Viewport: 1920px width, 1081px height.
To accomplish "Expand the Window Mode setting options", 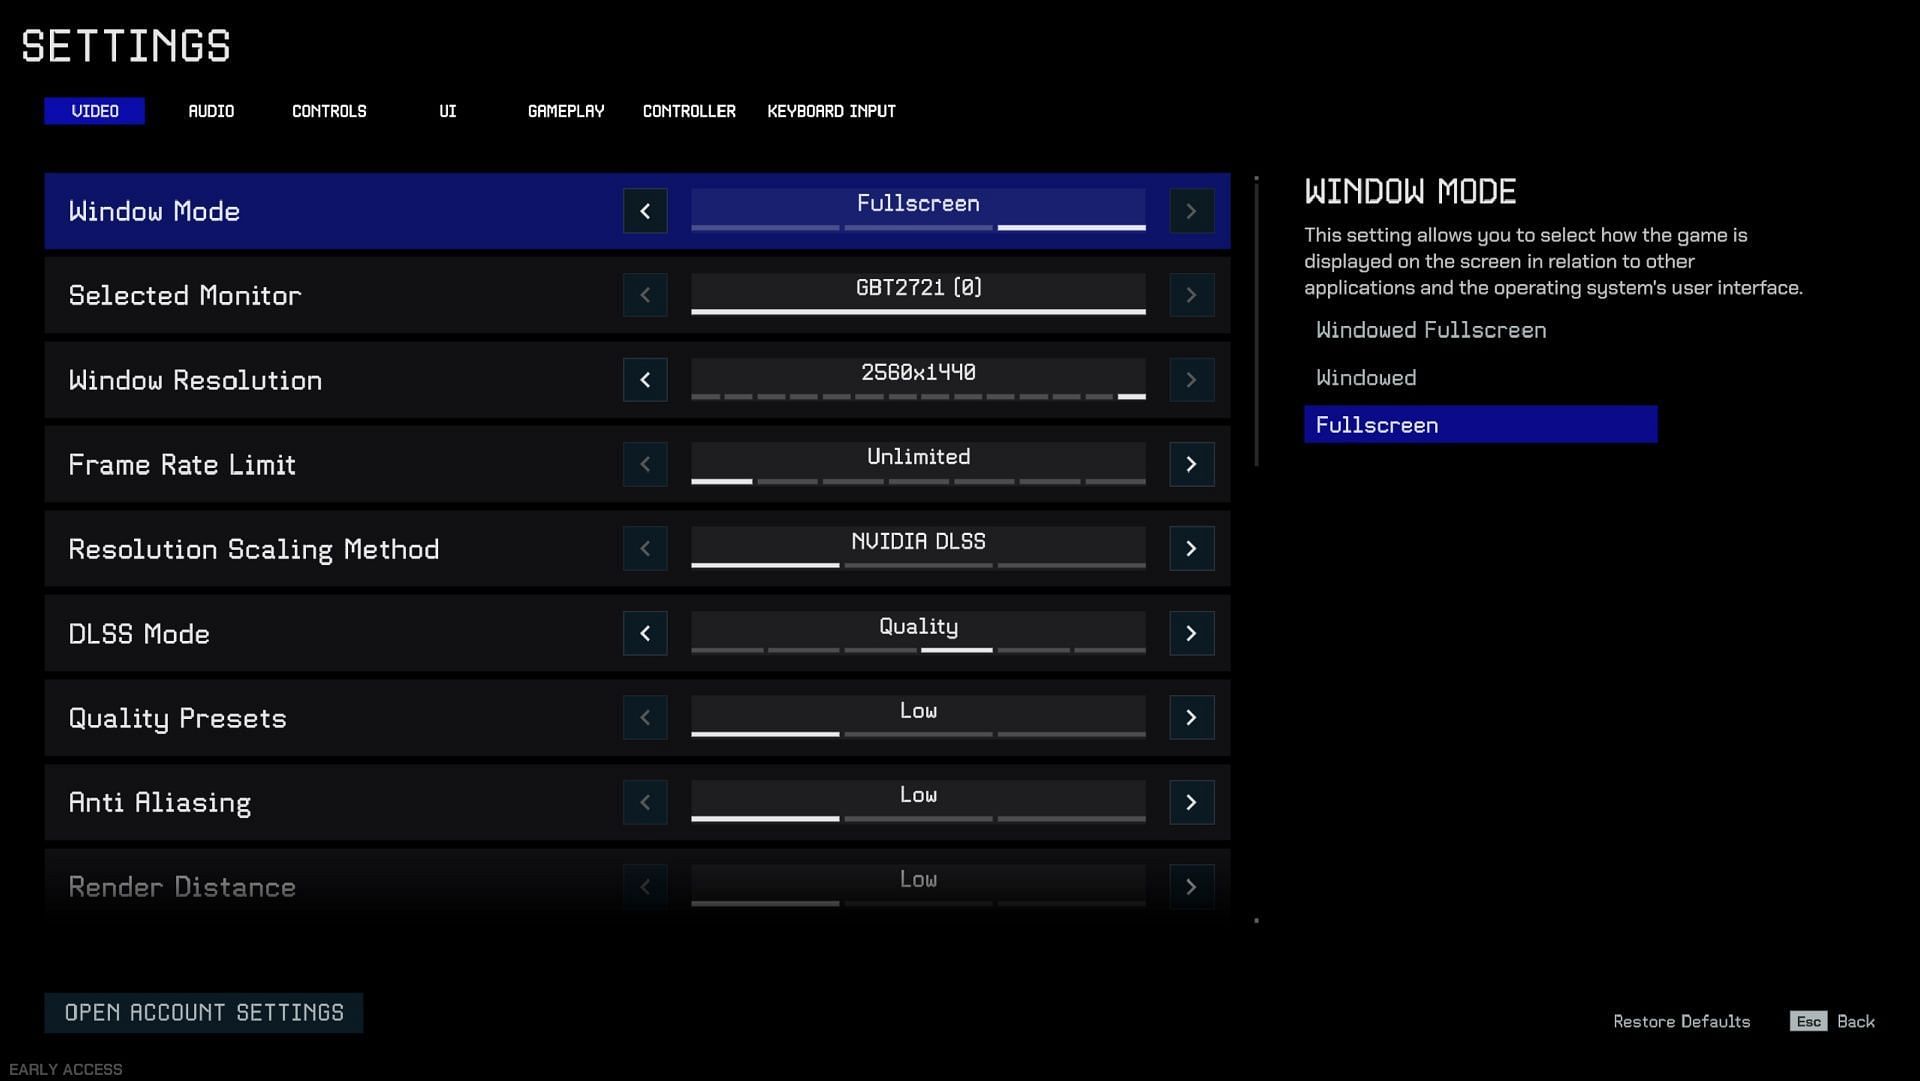I will point(1188,211).
